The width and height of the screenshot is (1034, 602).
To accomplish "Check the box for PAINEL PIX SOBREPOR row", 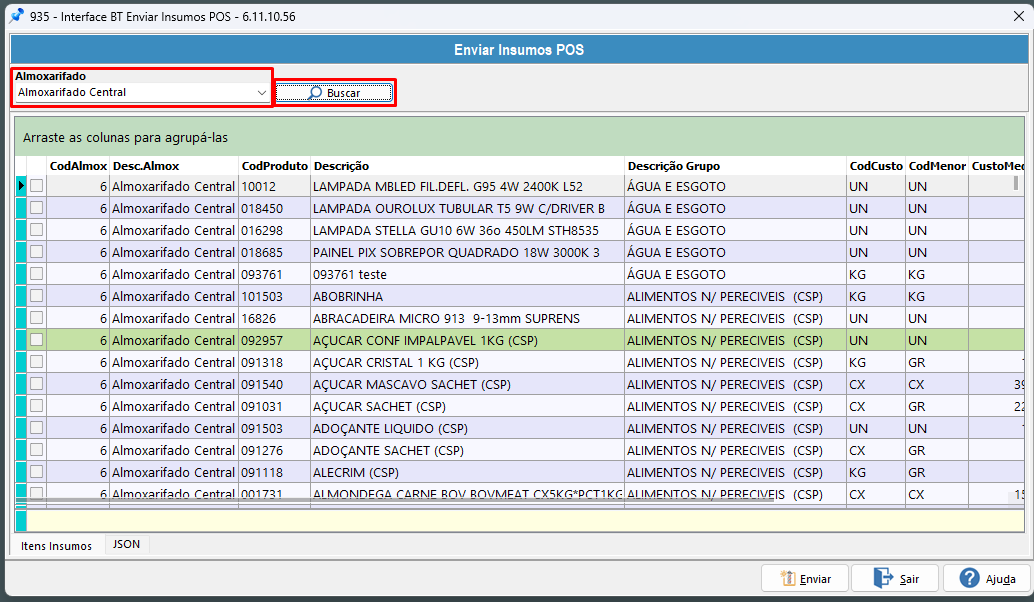I will tap(36, 252).
